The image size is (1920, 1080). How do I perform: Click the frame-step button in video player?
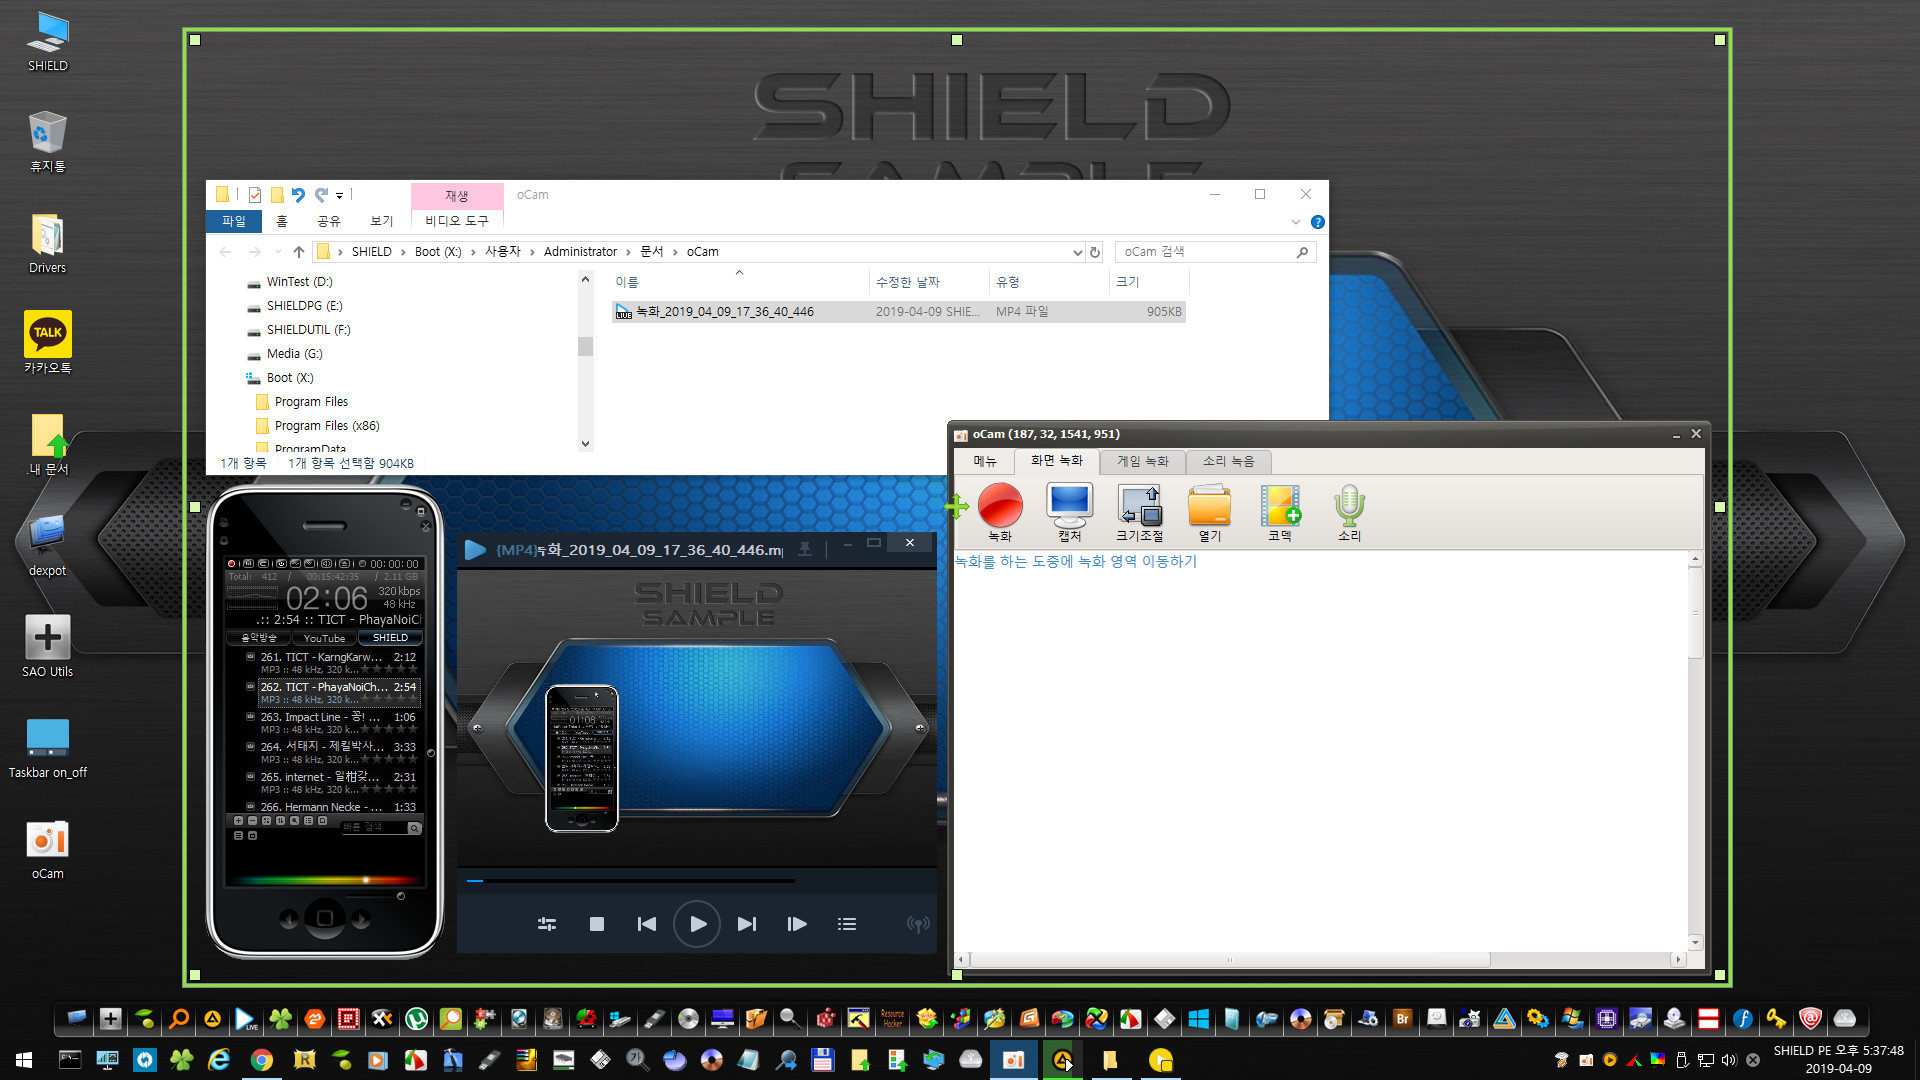pos(797,924)
